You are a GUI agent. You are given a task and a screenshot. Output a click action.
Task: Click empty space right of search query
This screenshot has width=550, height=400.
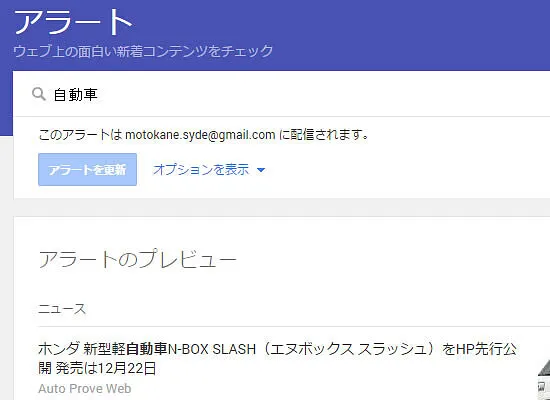(316, 94)
